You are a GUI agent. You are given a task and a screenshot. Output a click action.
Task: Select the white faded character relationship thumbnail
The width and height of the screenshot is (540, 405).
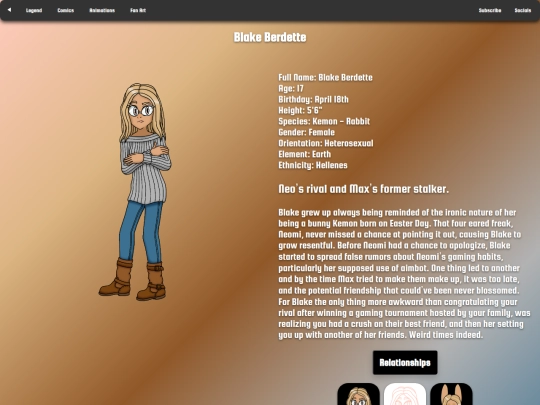(x=405, y=394)
